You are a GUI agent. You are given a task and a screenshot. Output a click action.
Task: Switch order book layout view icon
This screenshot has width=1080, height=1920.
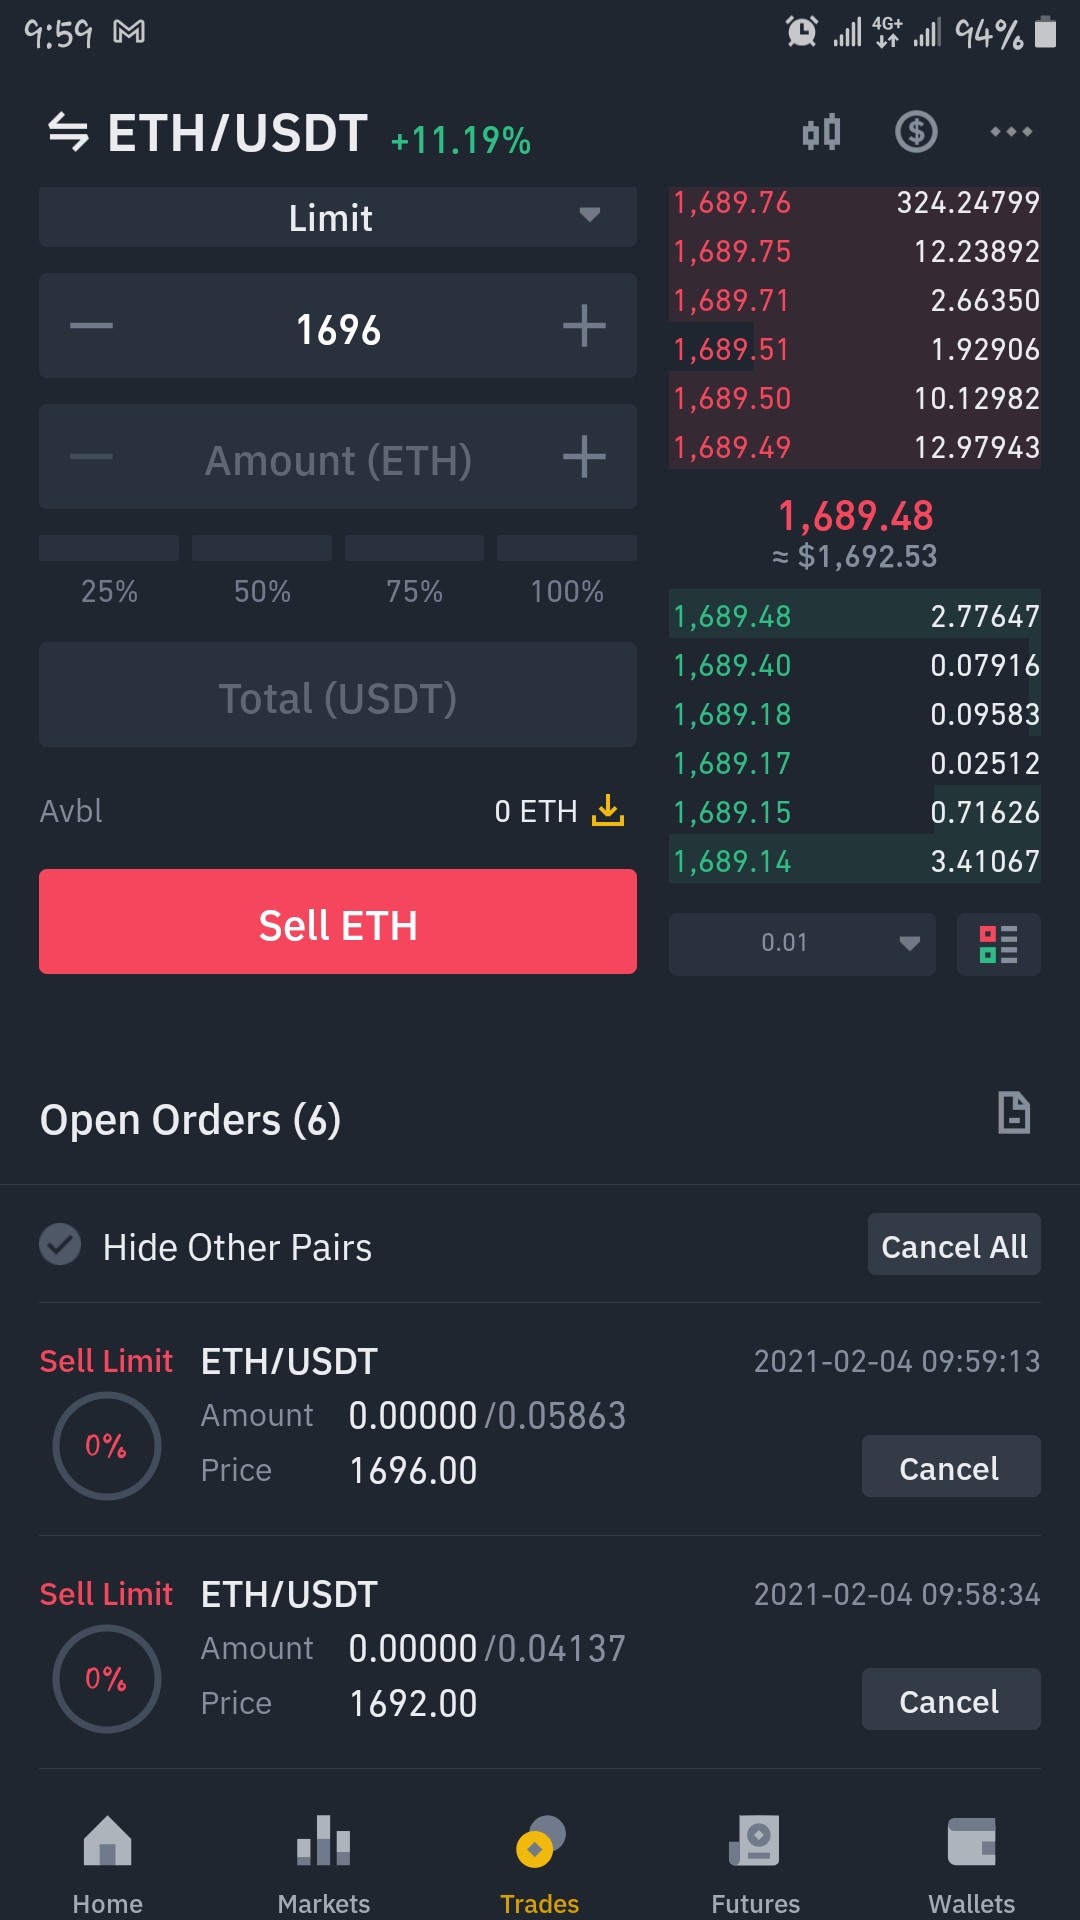tap(998, 944)
